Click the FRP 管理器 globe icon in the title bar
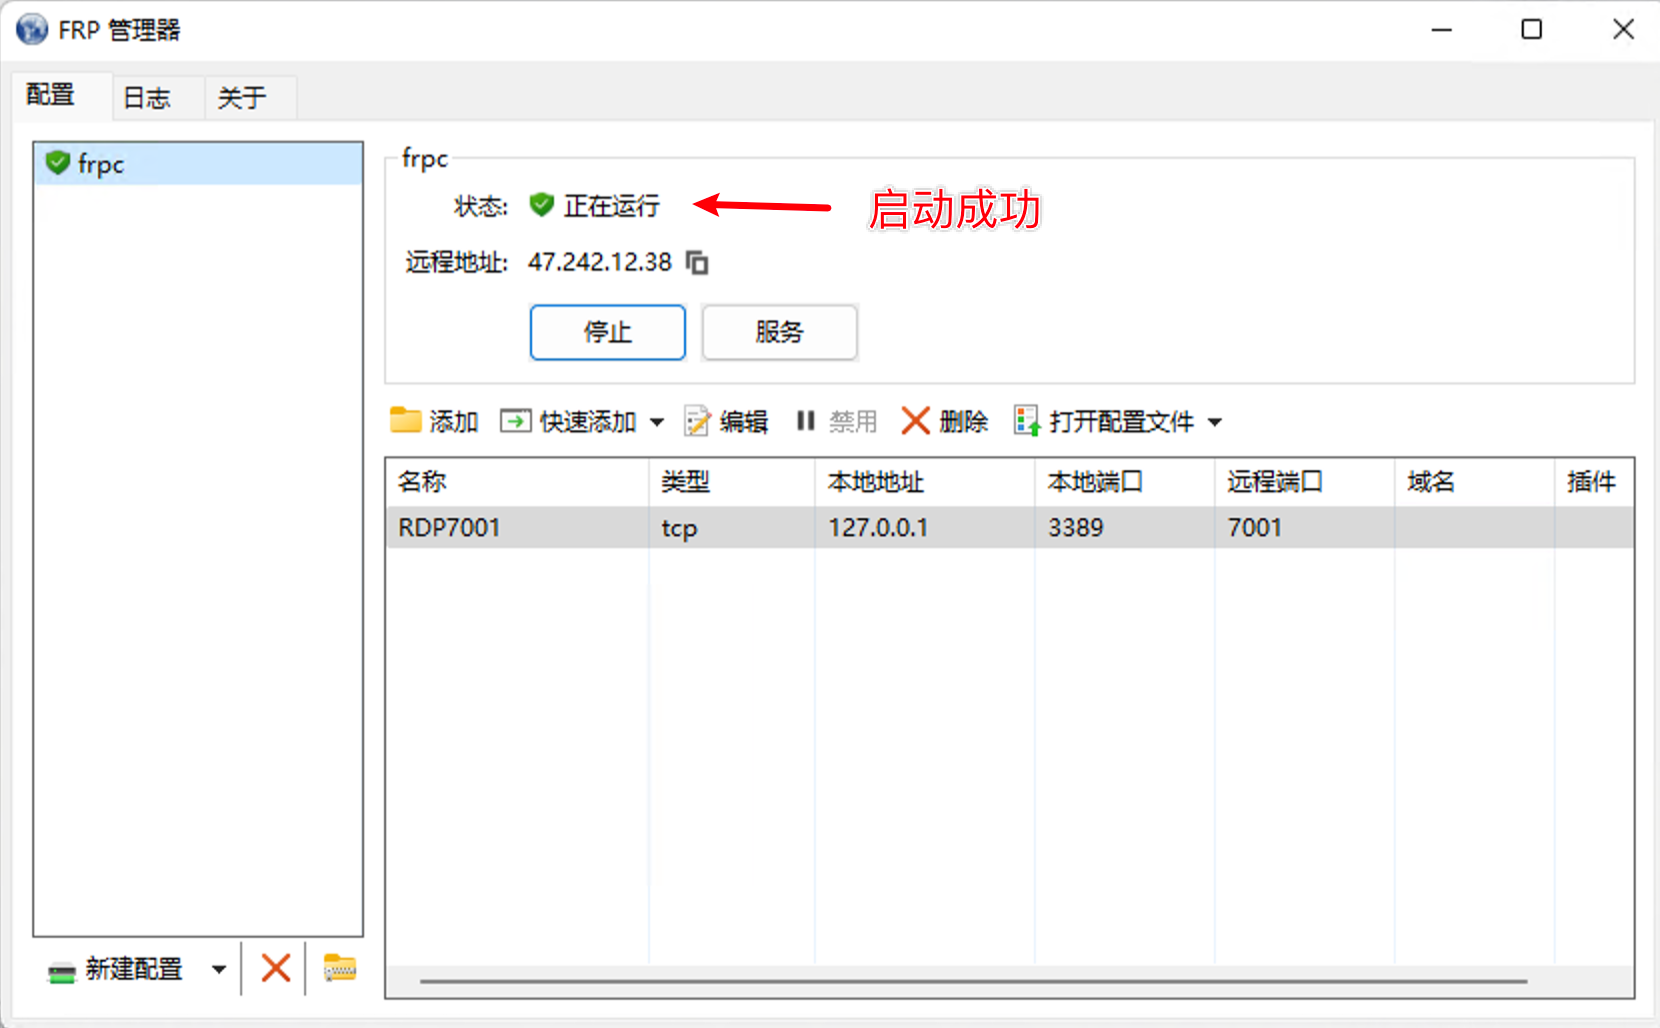The image size is (1660, 1028). [32, 29]
